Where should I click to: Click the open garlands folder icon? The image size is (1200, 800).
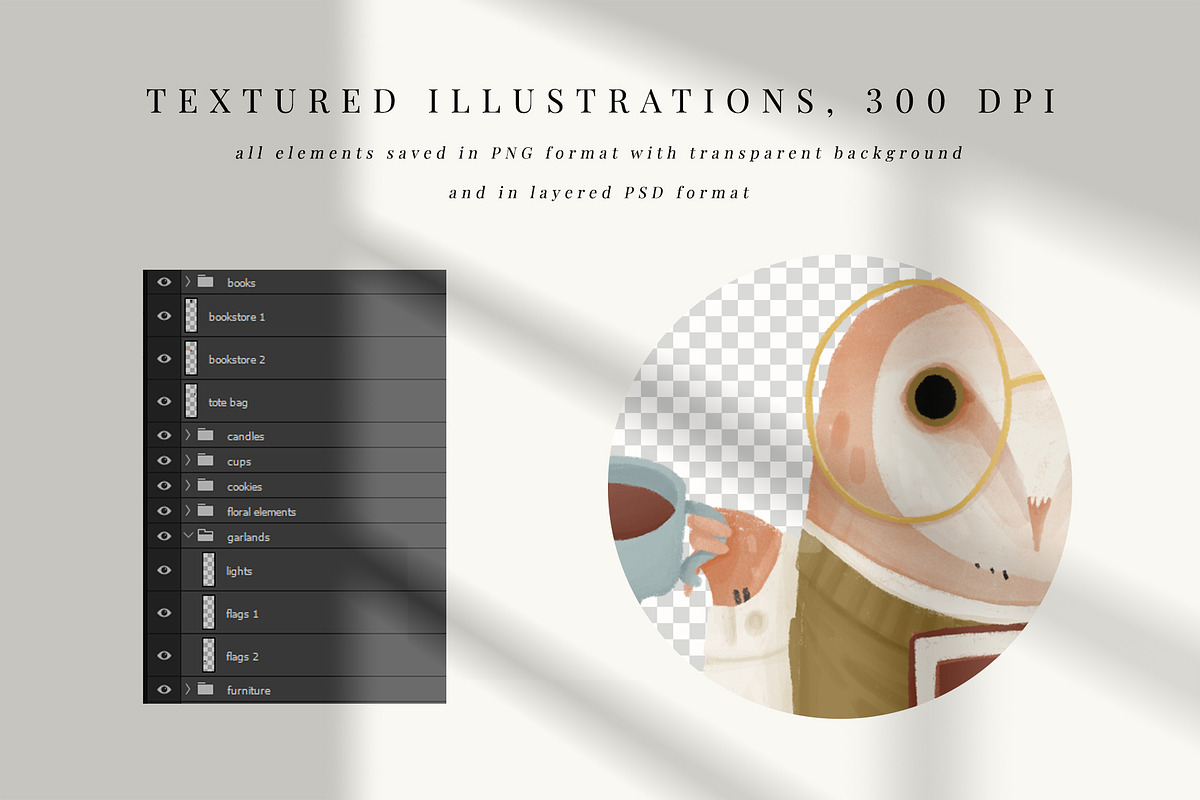click(206, 536)
